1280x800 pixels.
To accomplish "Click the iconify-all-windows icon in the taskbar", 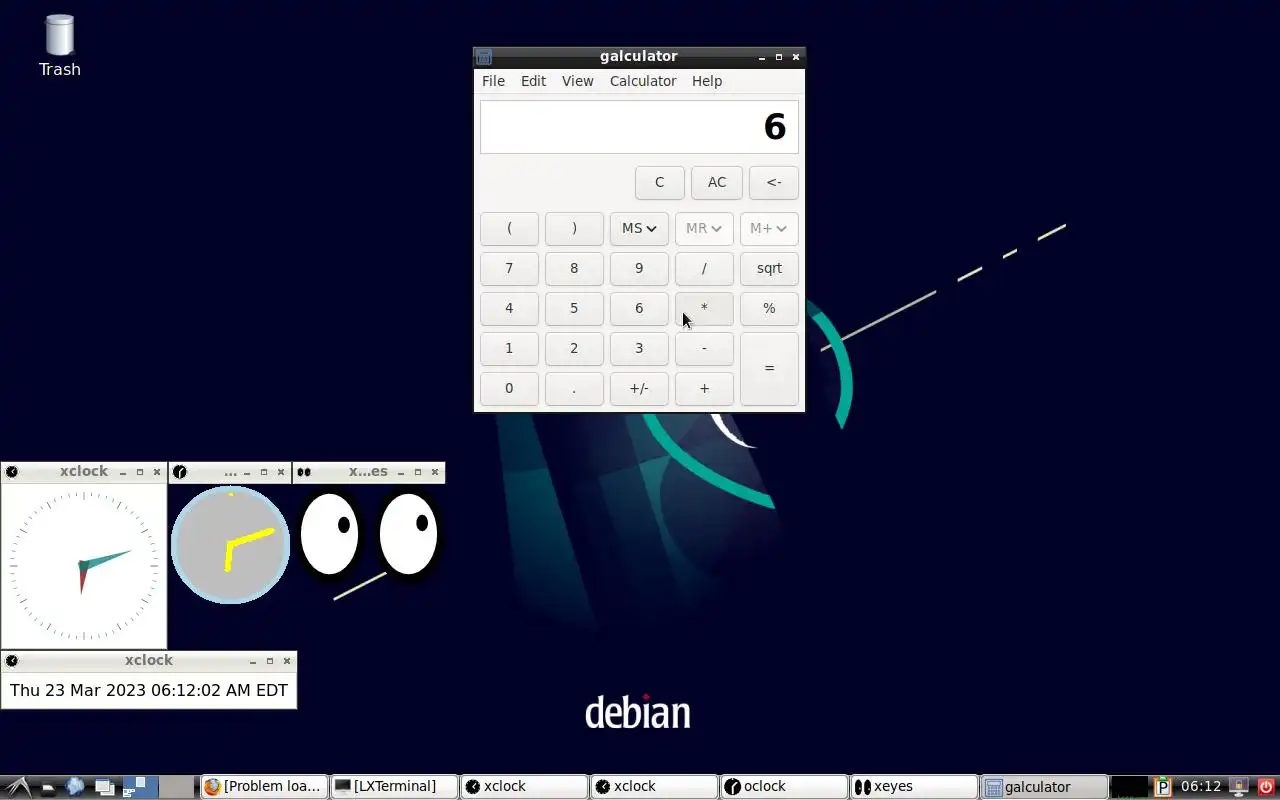I will point(104,787).
